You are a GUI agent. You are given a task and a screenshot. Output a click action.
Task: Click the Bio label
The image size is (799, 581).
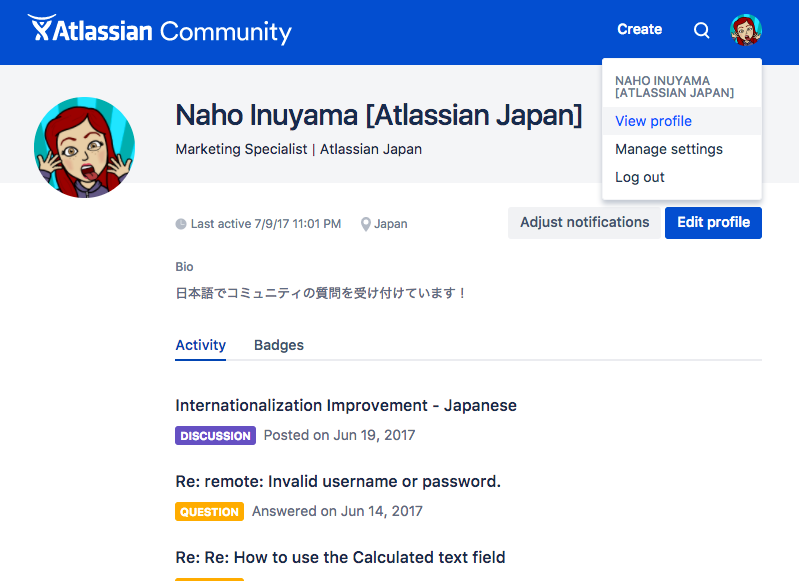pyautogui.click(x=184, y=267)
